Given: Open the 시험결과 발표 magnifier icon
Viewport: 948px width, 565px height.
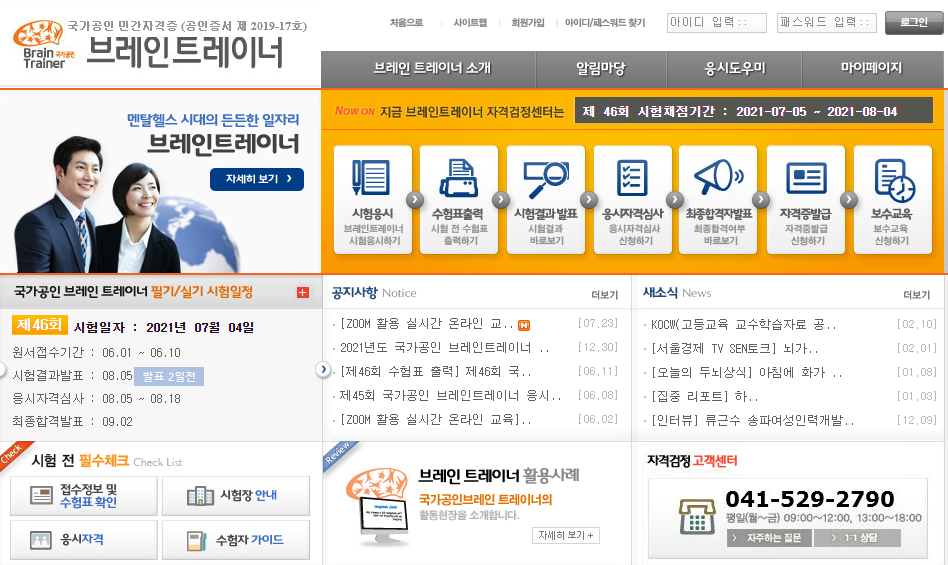Looking at the screenshot, I should [x=546, y=179].
